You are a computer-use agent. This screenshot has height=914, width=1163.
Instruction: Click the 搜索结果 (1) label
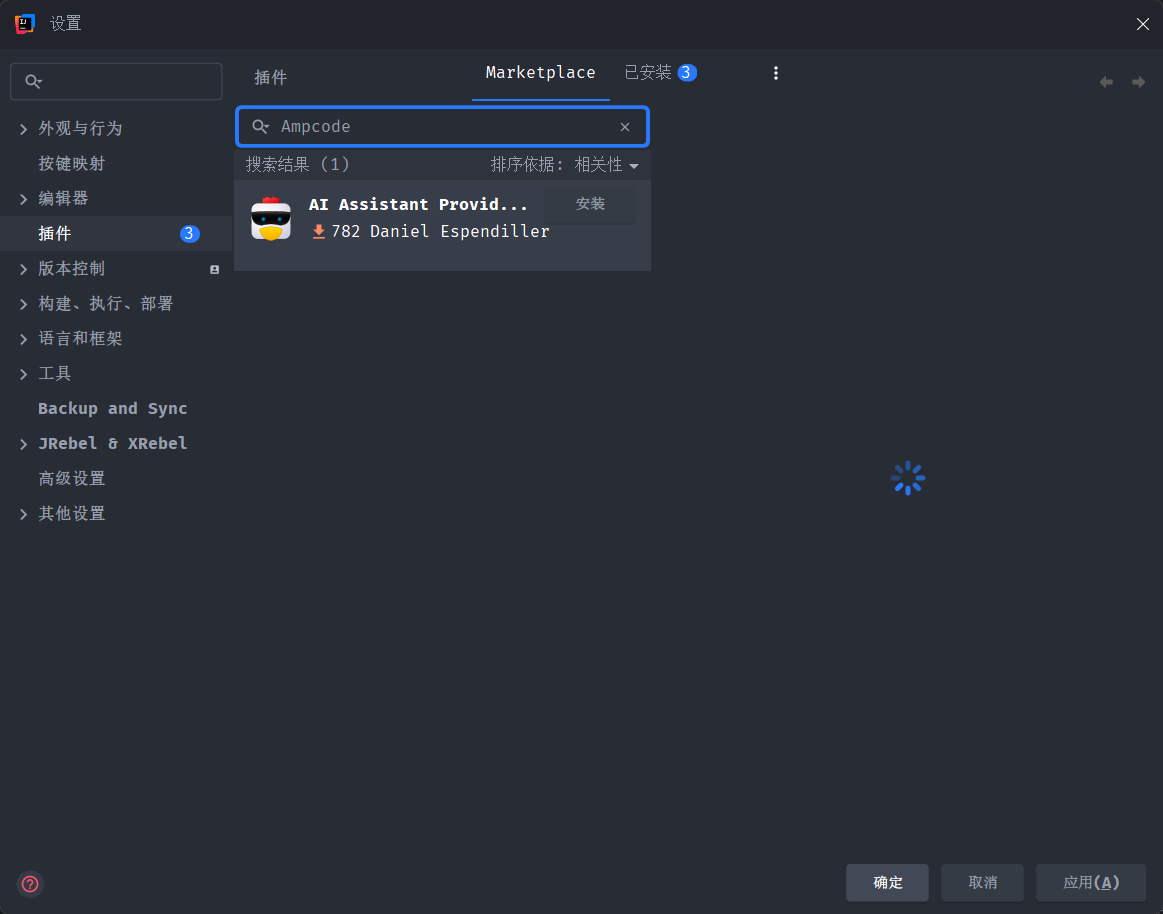click(x=297, y=165)
